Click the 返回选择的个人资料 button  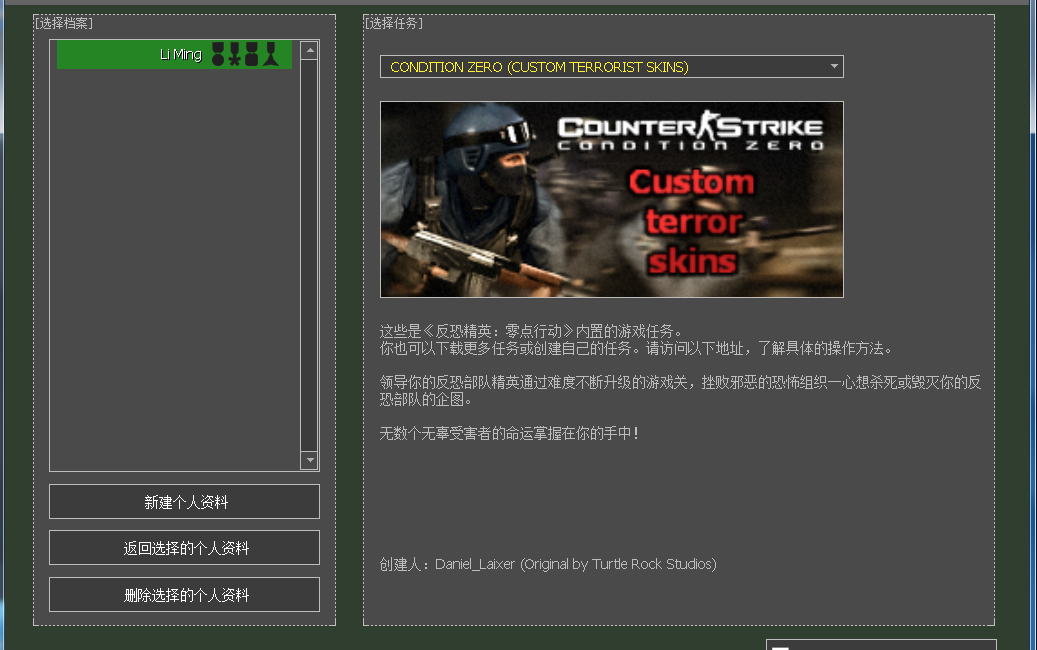pos(184,547)
